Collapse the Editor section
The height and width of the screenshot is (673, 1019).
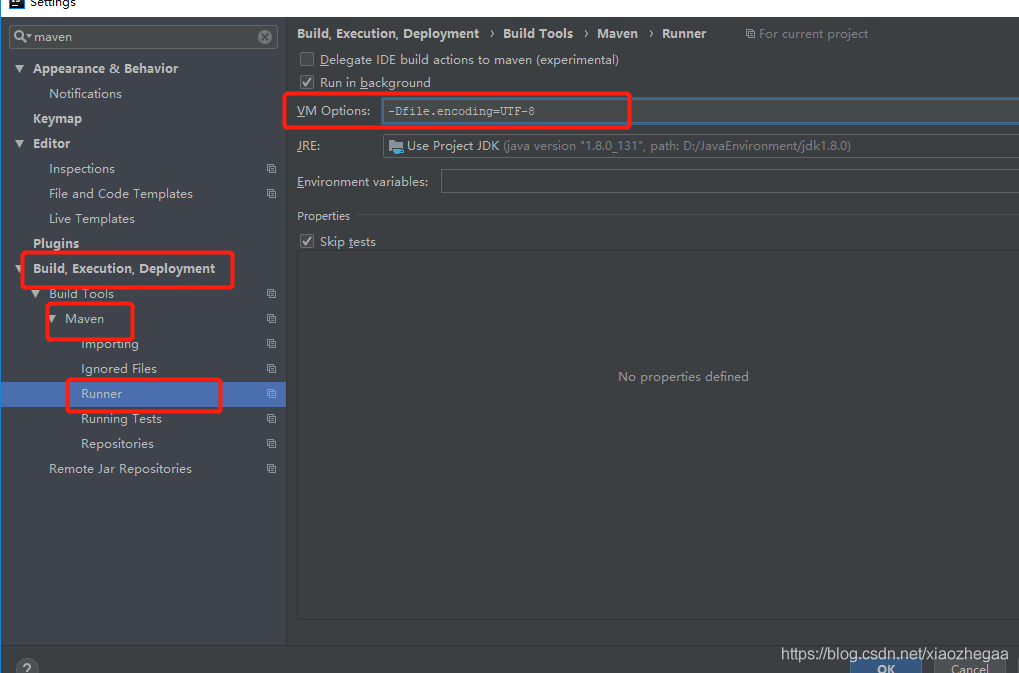[x=19, y=144]
